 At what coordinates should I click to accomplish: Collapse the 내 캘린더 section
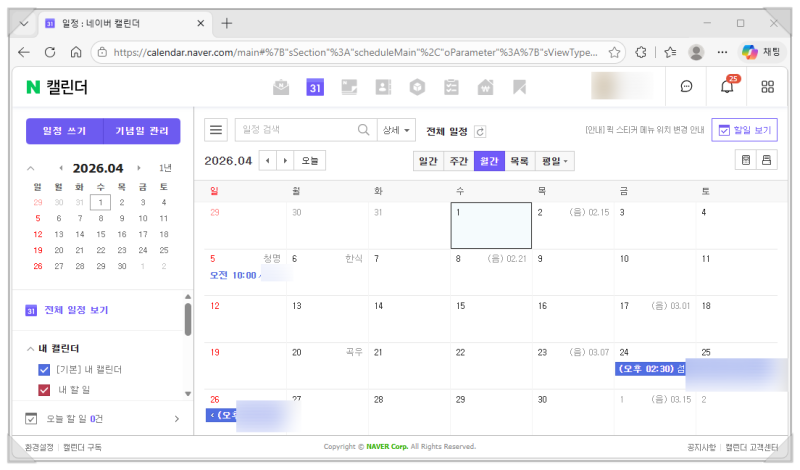point(31,349)
